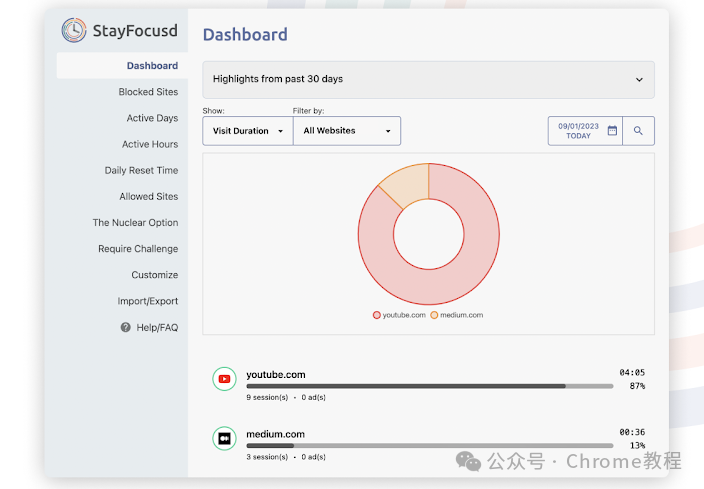Click medium.com usage progress bar

(430, 446)
